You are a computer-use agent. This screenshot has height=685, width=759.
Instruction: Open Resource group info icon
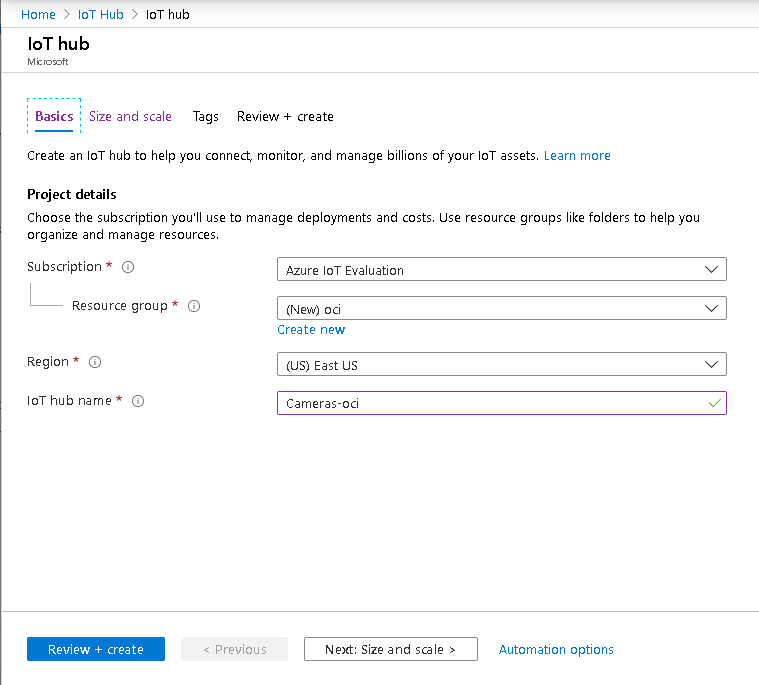point(194,306)
